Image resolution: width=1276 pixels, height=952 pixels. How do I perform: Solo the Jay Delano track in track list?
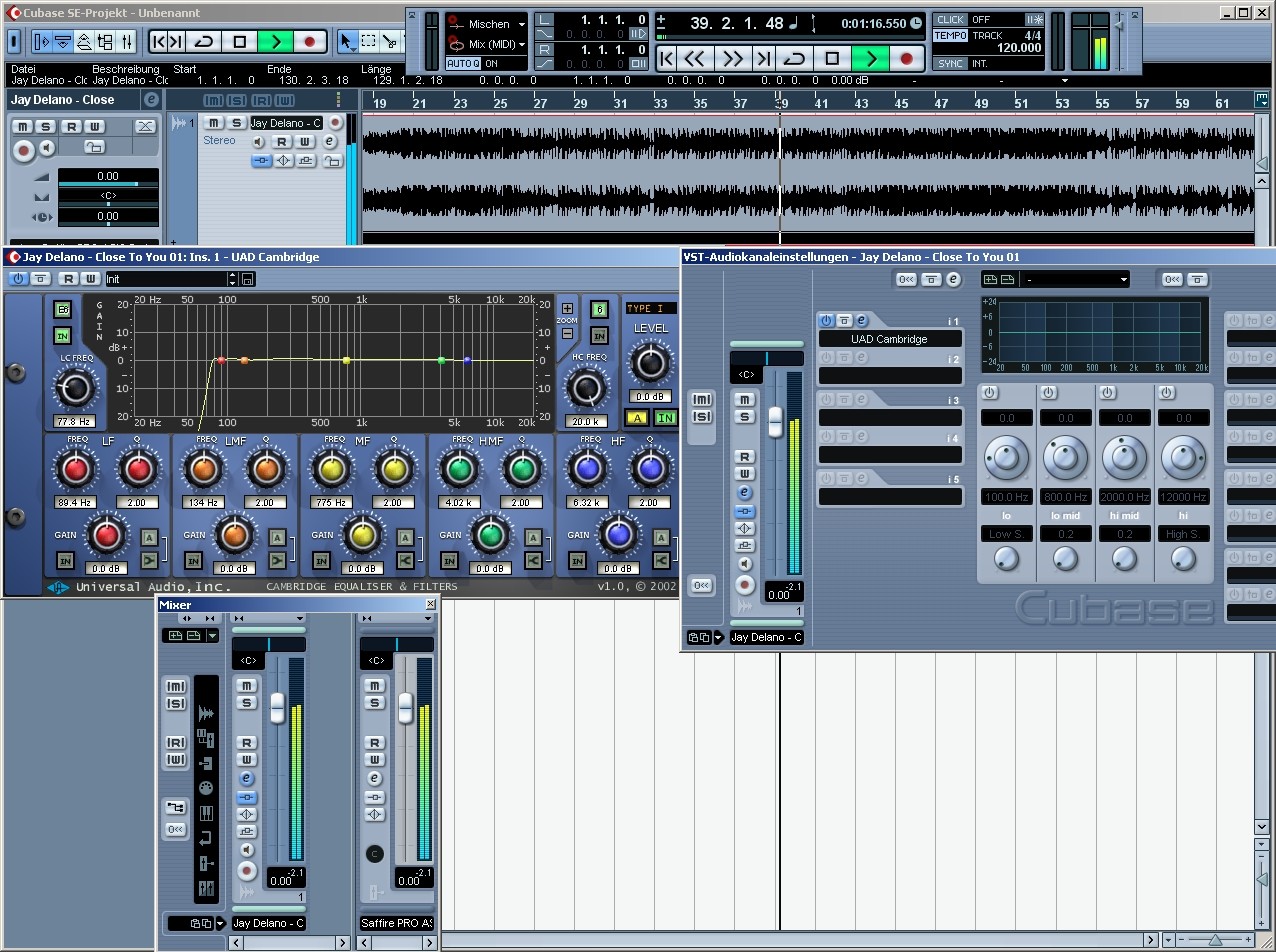click(236, 123)
